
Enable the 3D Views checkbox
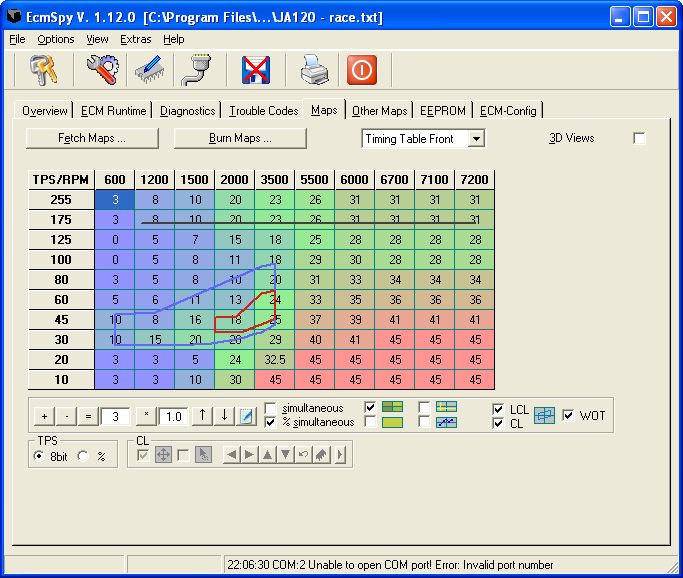point(640,138)
